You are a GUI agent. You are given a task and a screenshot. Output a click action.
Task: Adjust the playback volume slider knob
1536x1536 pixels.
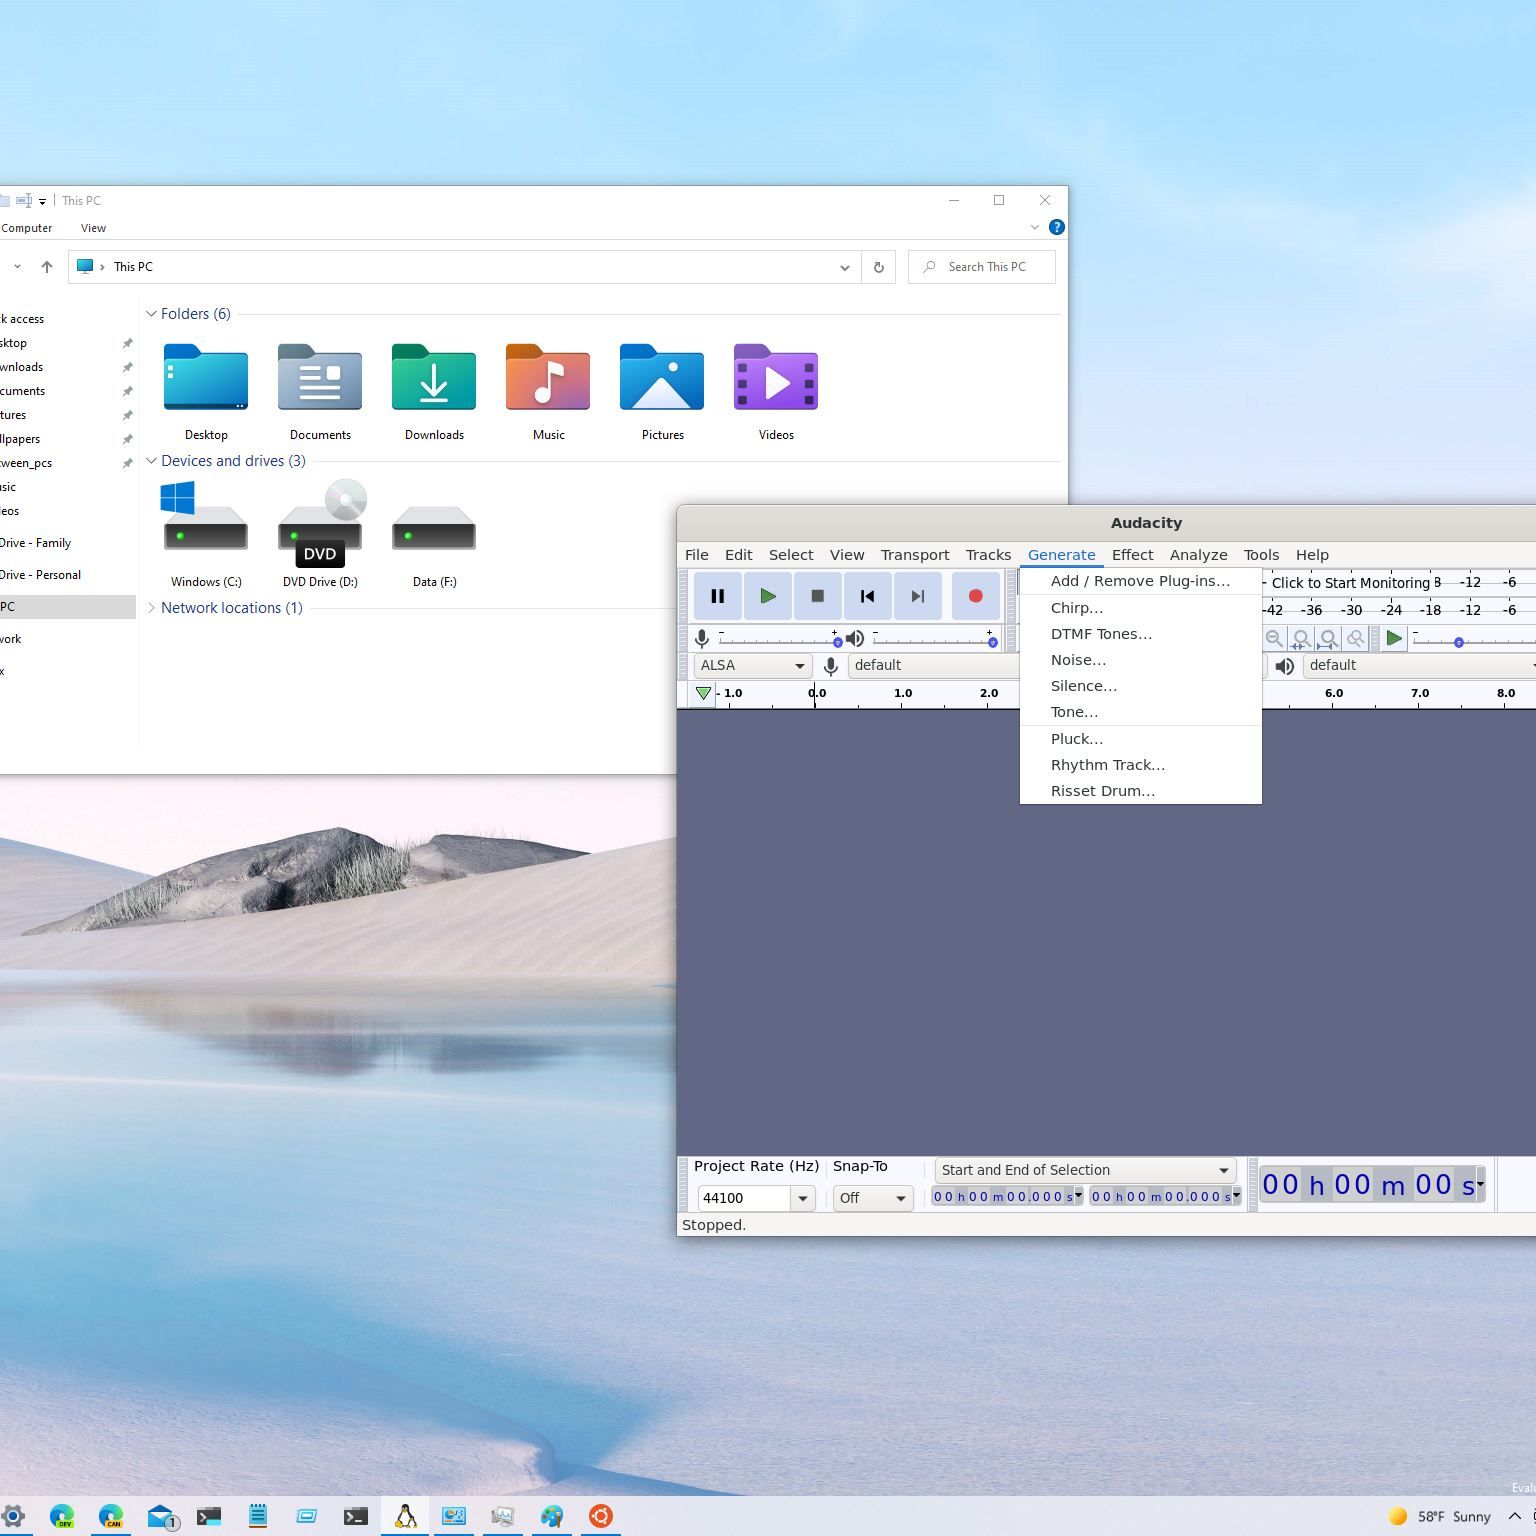point(992,641)
